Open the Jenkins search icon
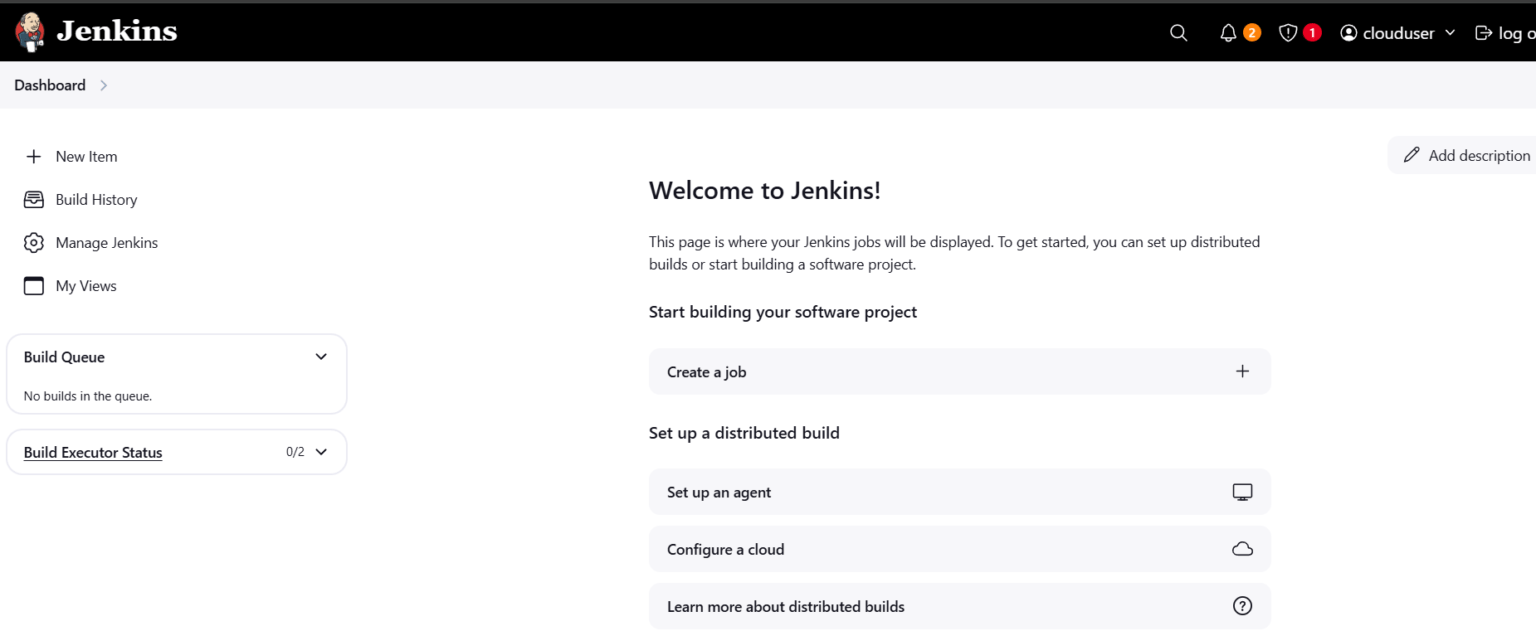Viewport: 1536px width, 631px height. click(x=1178, y=32)
